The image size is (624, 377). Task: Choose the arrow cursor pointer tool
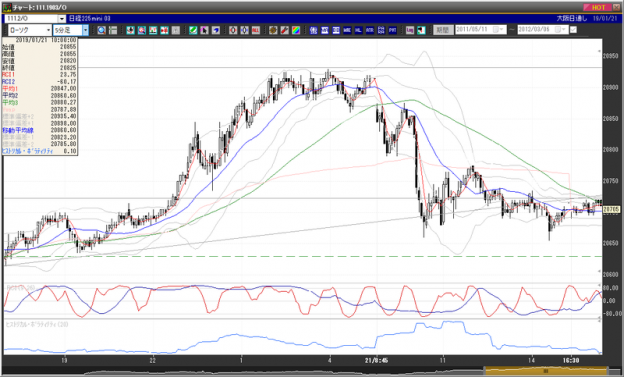coord(205,30)
